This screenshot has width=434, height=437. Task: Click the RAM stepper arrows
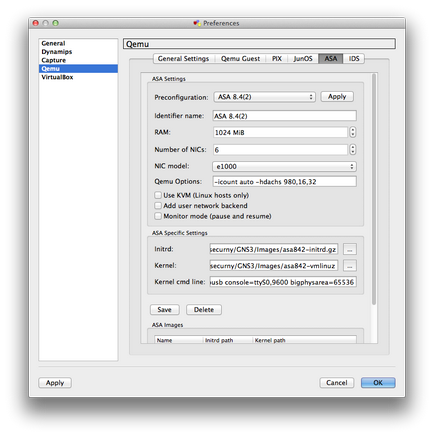pyautogui.click(x=353, y=132)
